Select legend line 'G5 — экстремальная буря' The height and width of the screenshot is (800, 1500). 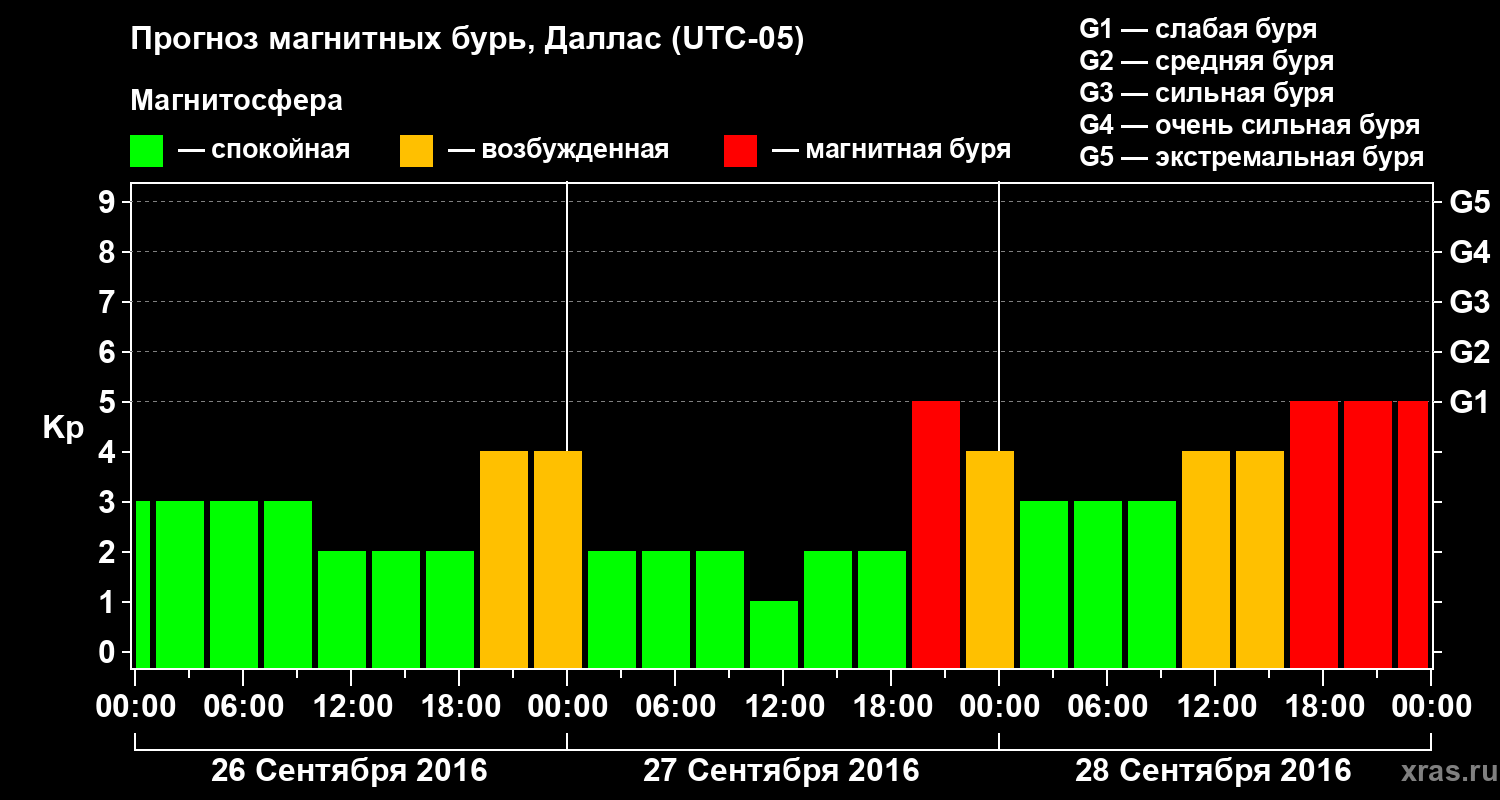(x=1252, y=158)
